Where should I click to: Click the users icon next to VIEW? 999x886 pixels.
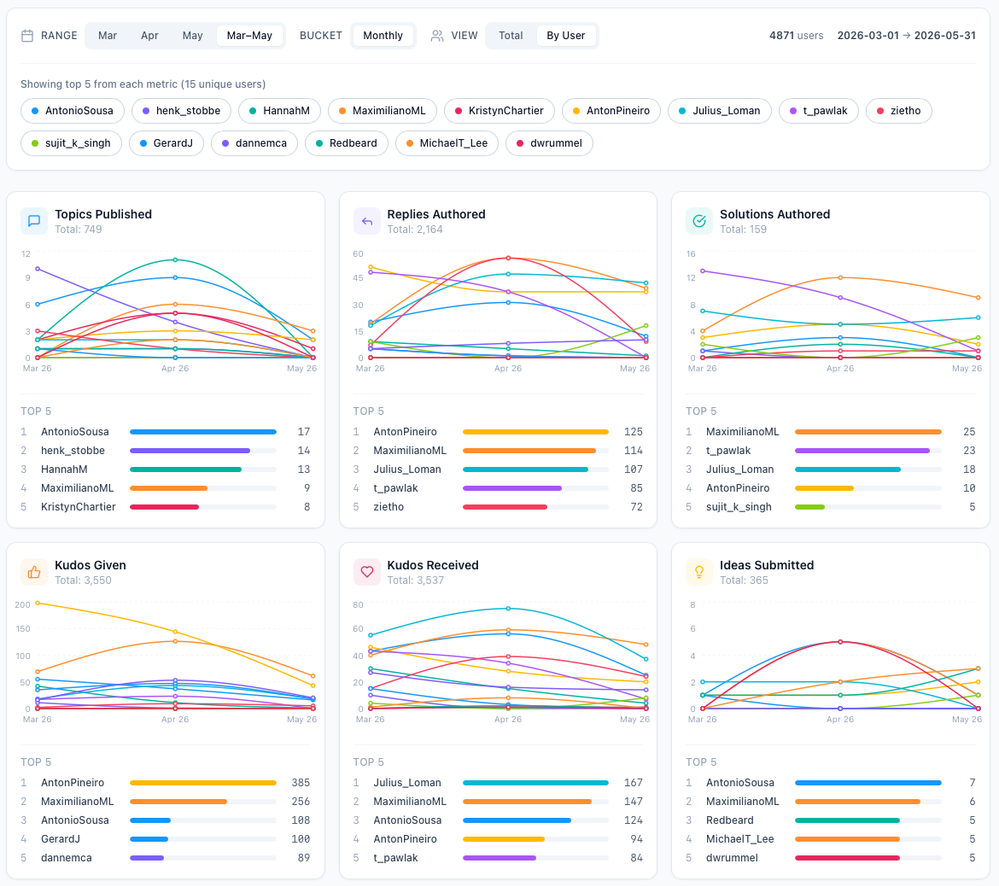[x=437, y=36]
